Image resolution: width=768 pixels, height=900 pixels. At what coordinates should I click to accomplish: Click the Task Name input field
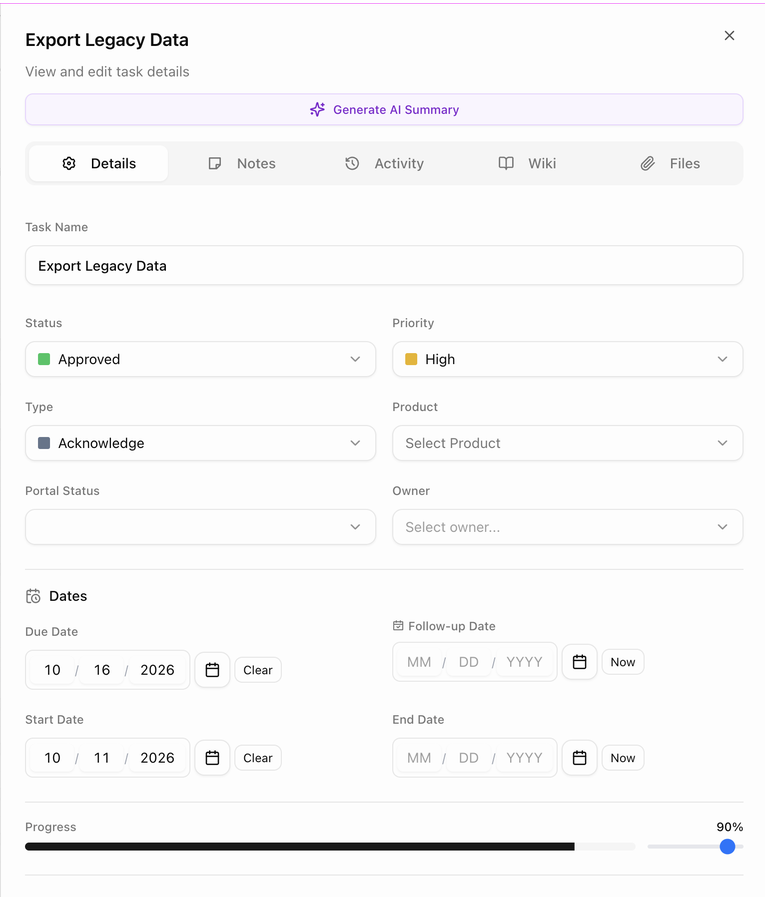click(x=384, y=266)
